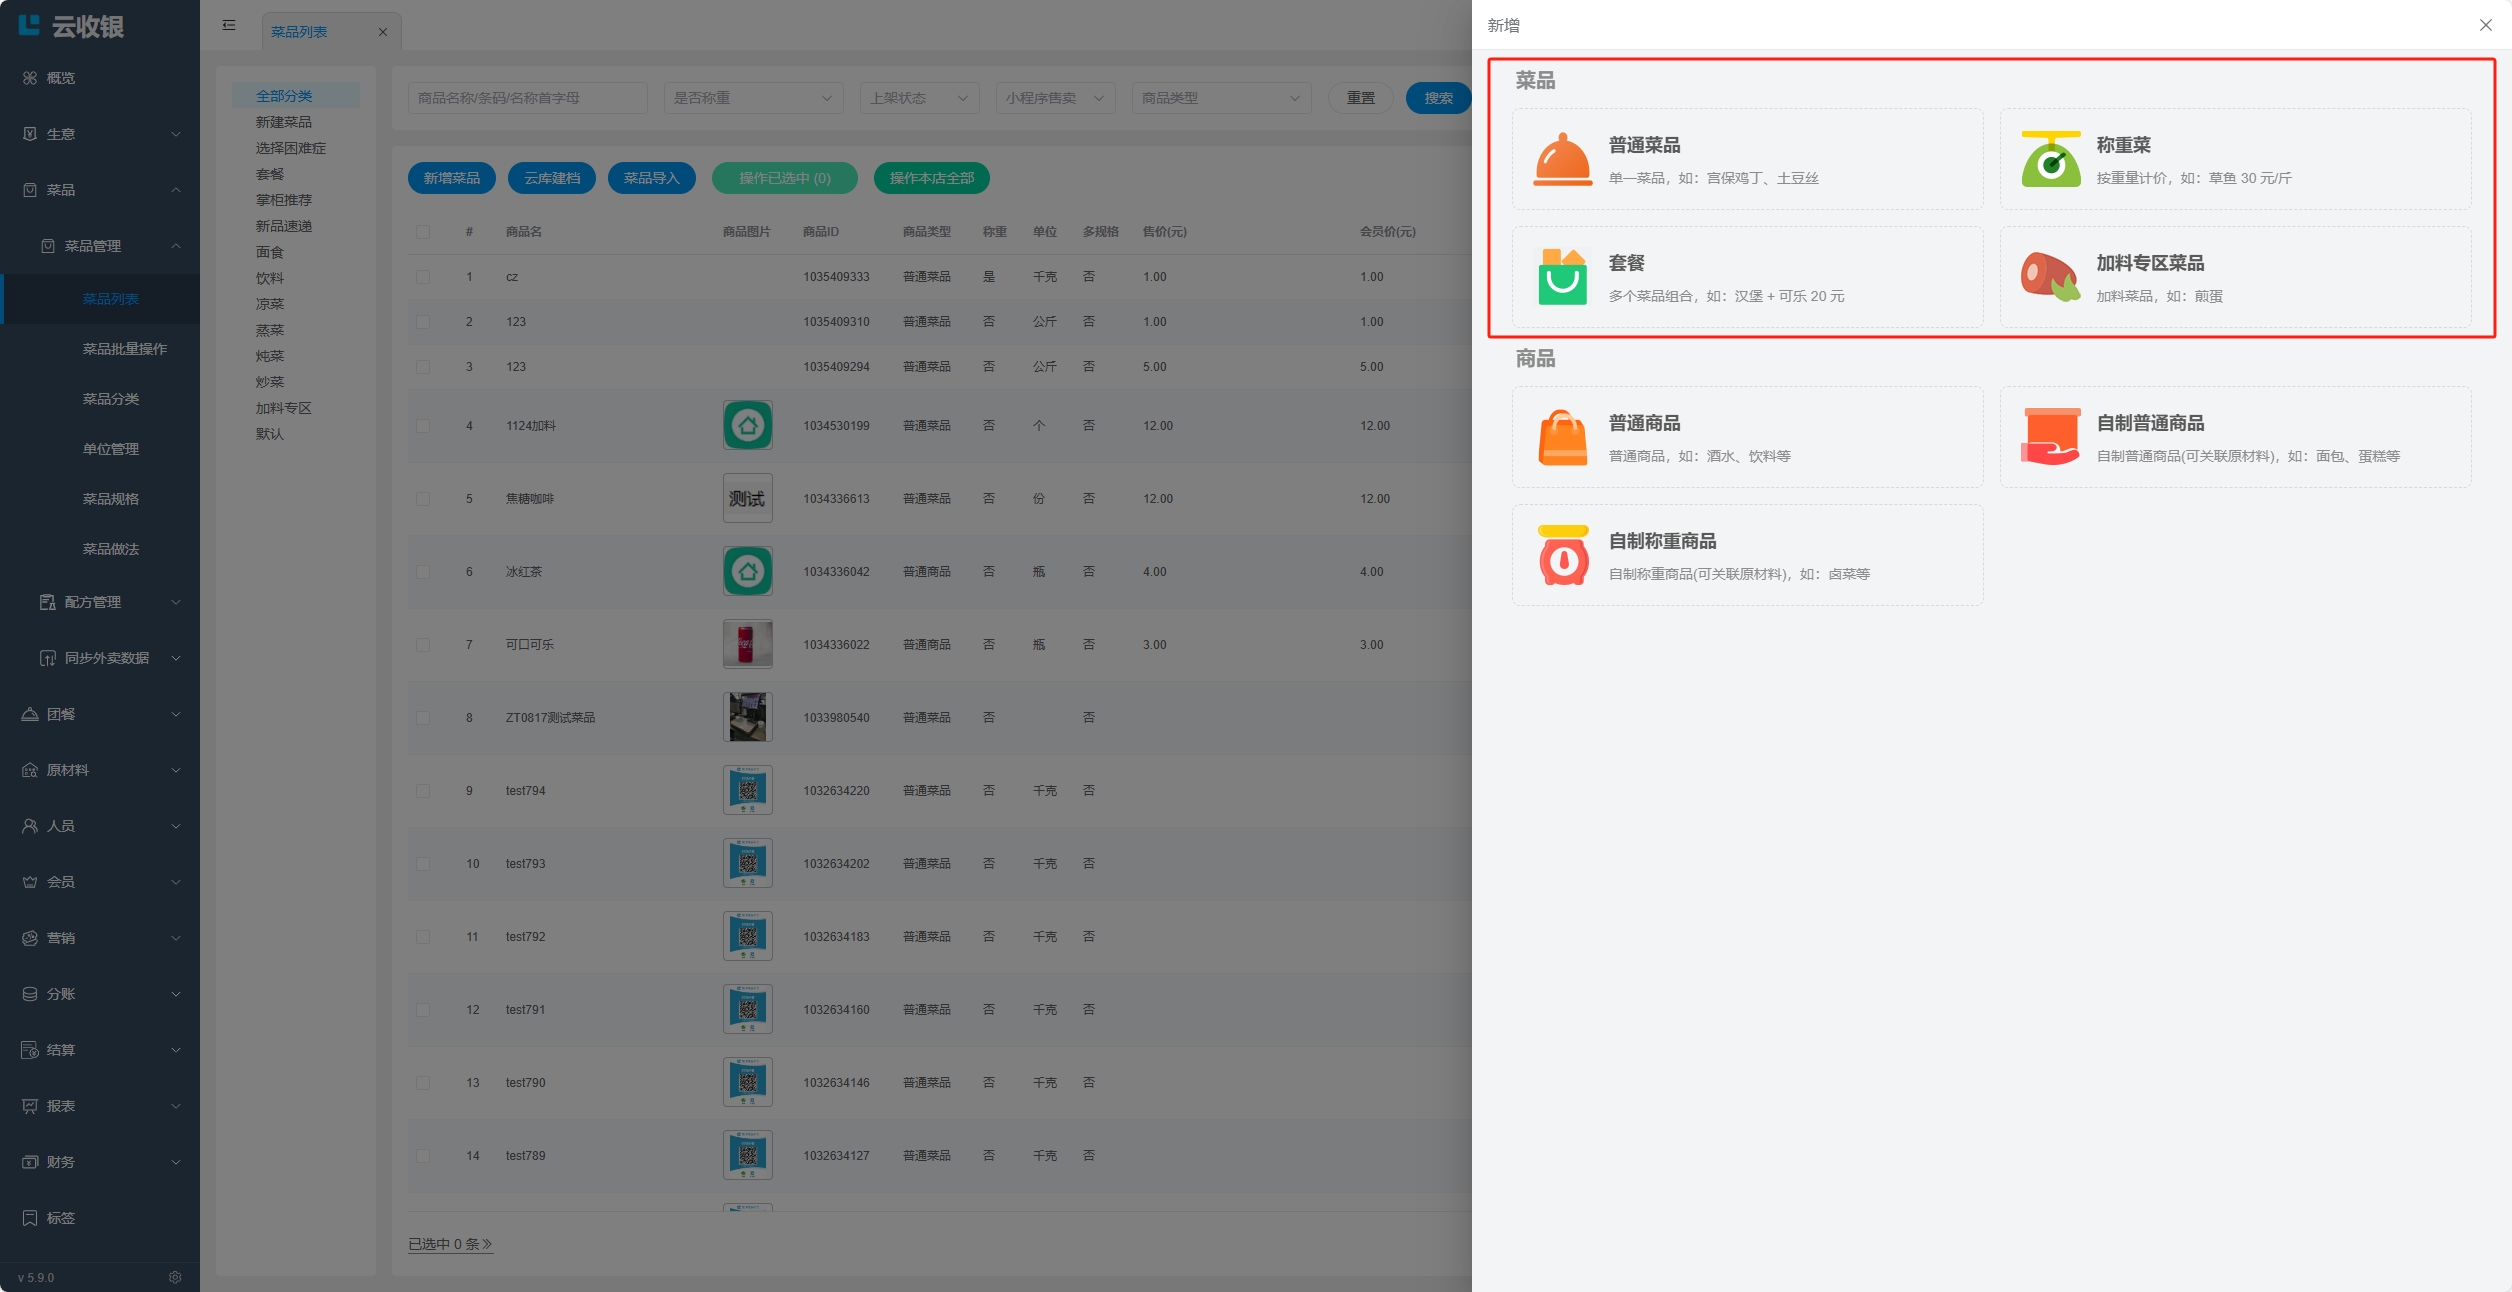Select the 自制普通商品 hand box icon
2512x1292 pixels.
(x=2050, y=437)
